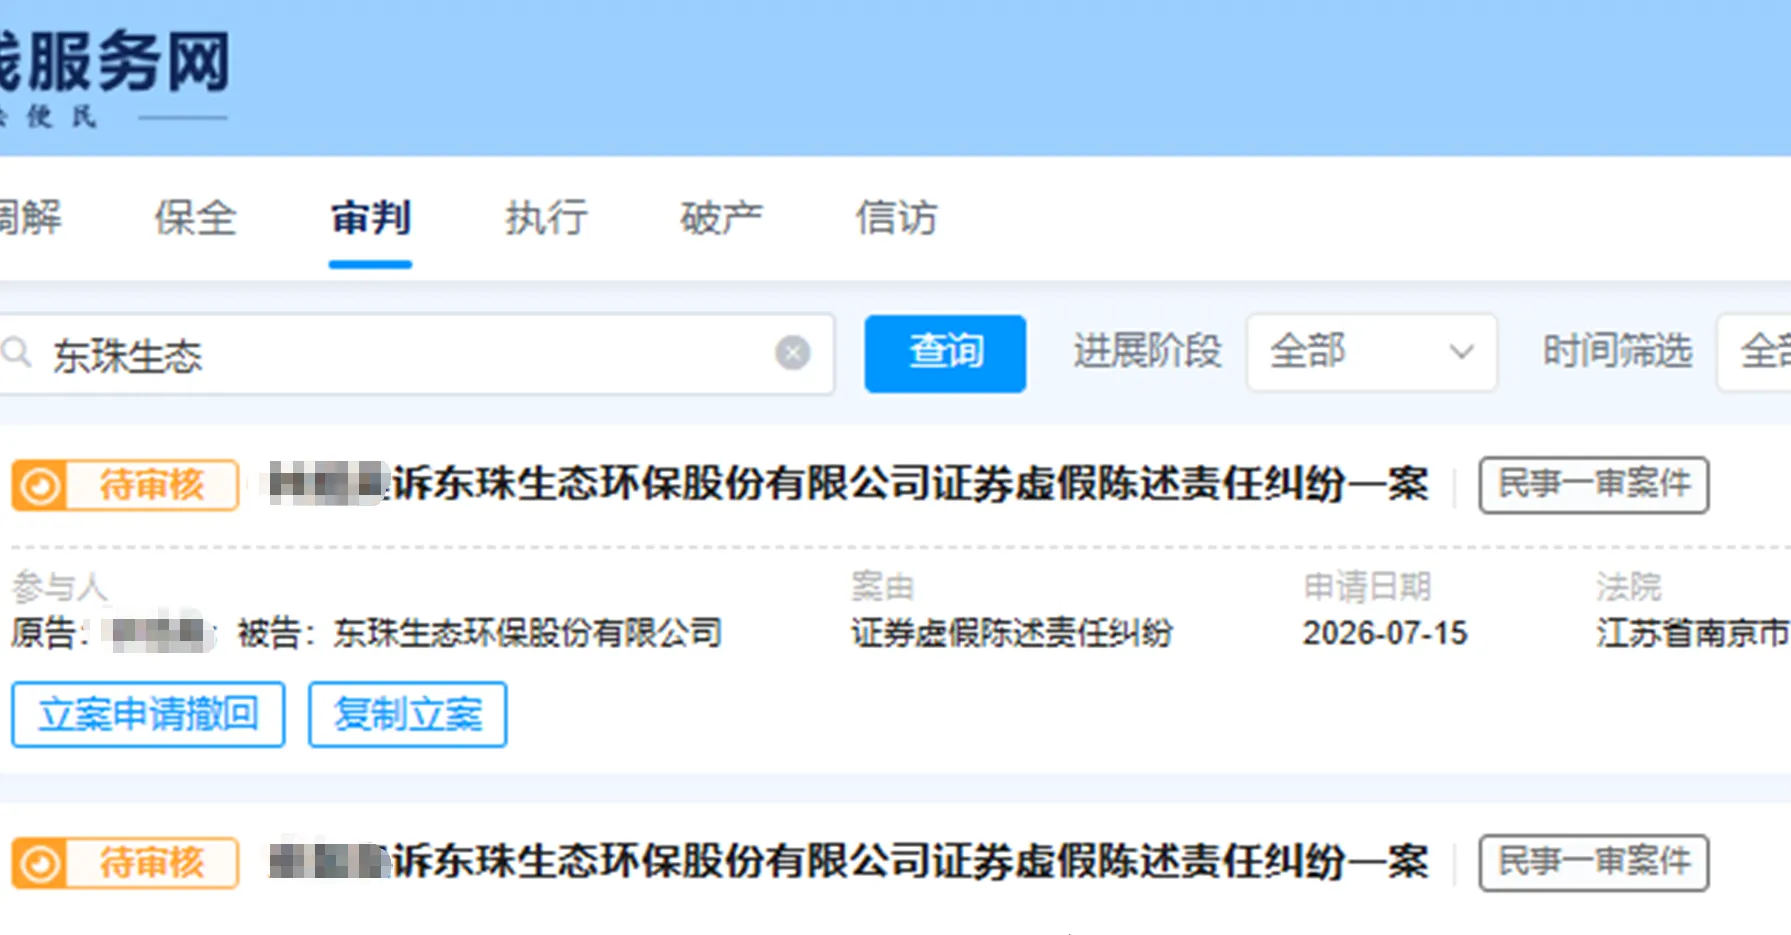
Task: Click the 查询 search button
Action: coord(945,353)
